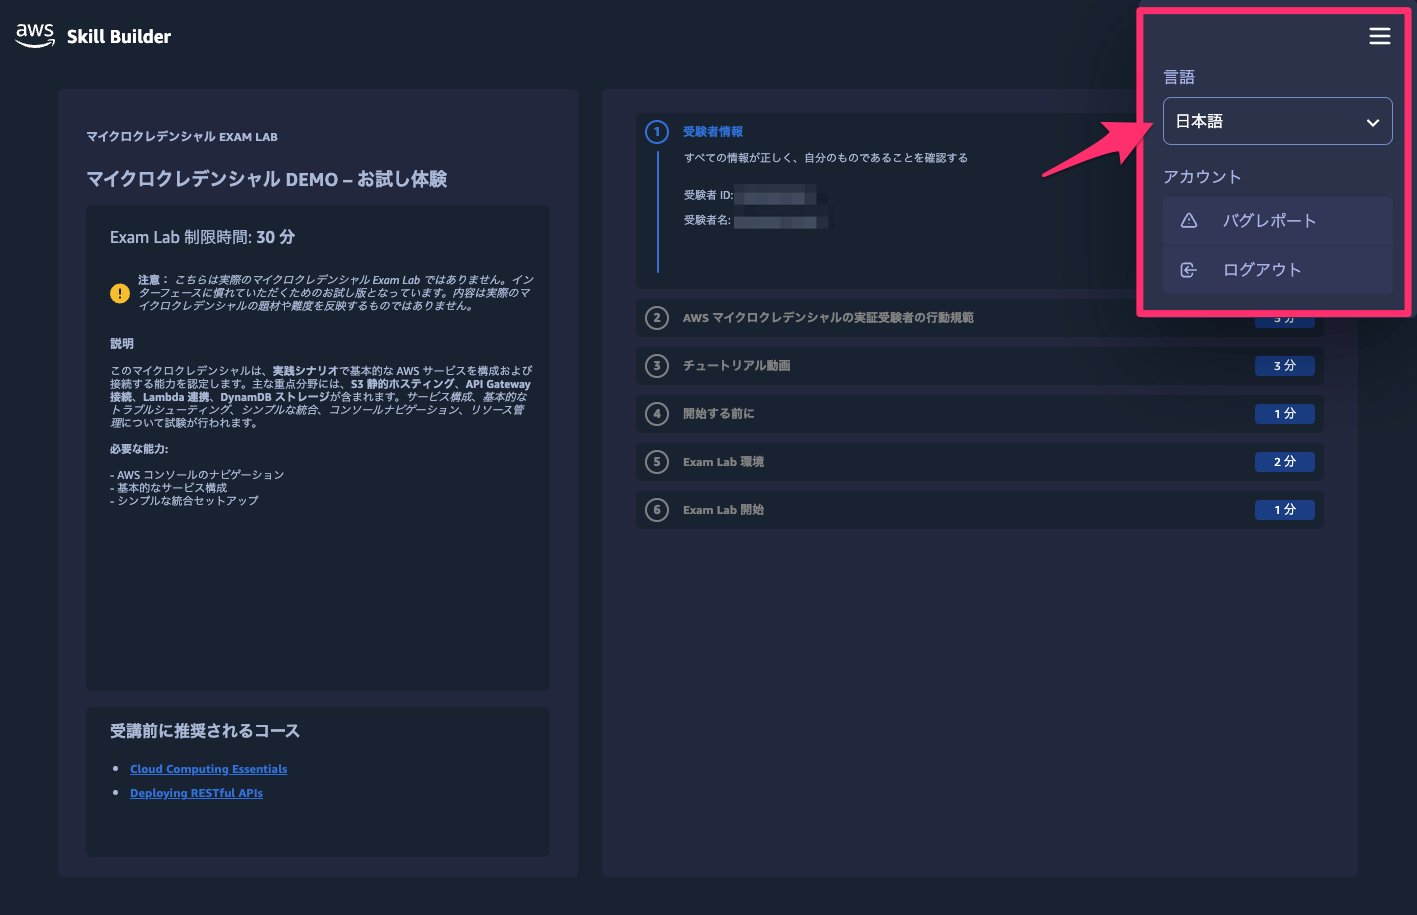Click the アカウント label in the menu
Image resolution: width=1417 pixels, height=915 pixels.
pyautogui.click(x=1202, y=177)
